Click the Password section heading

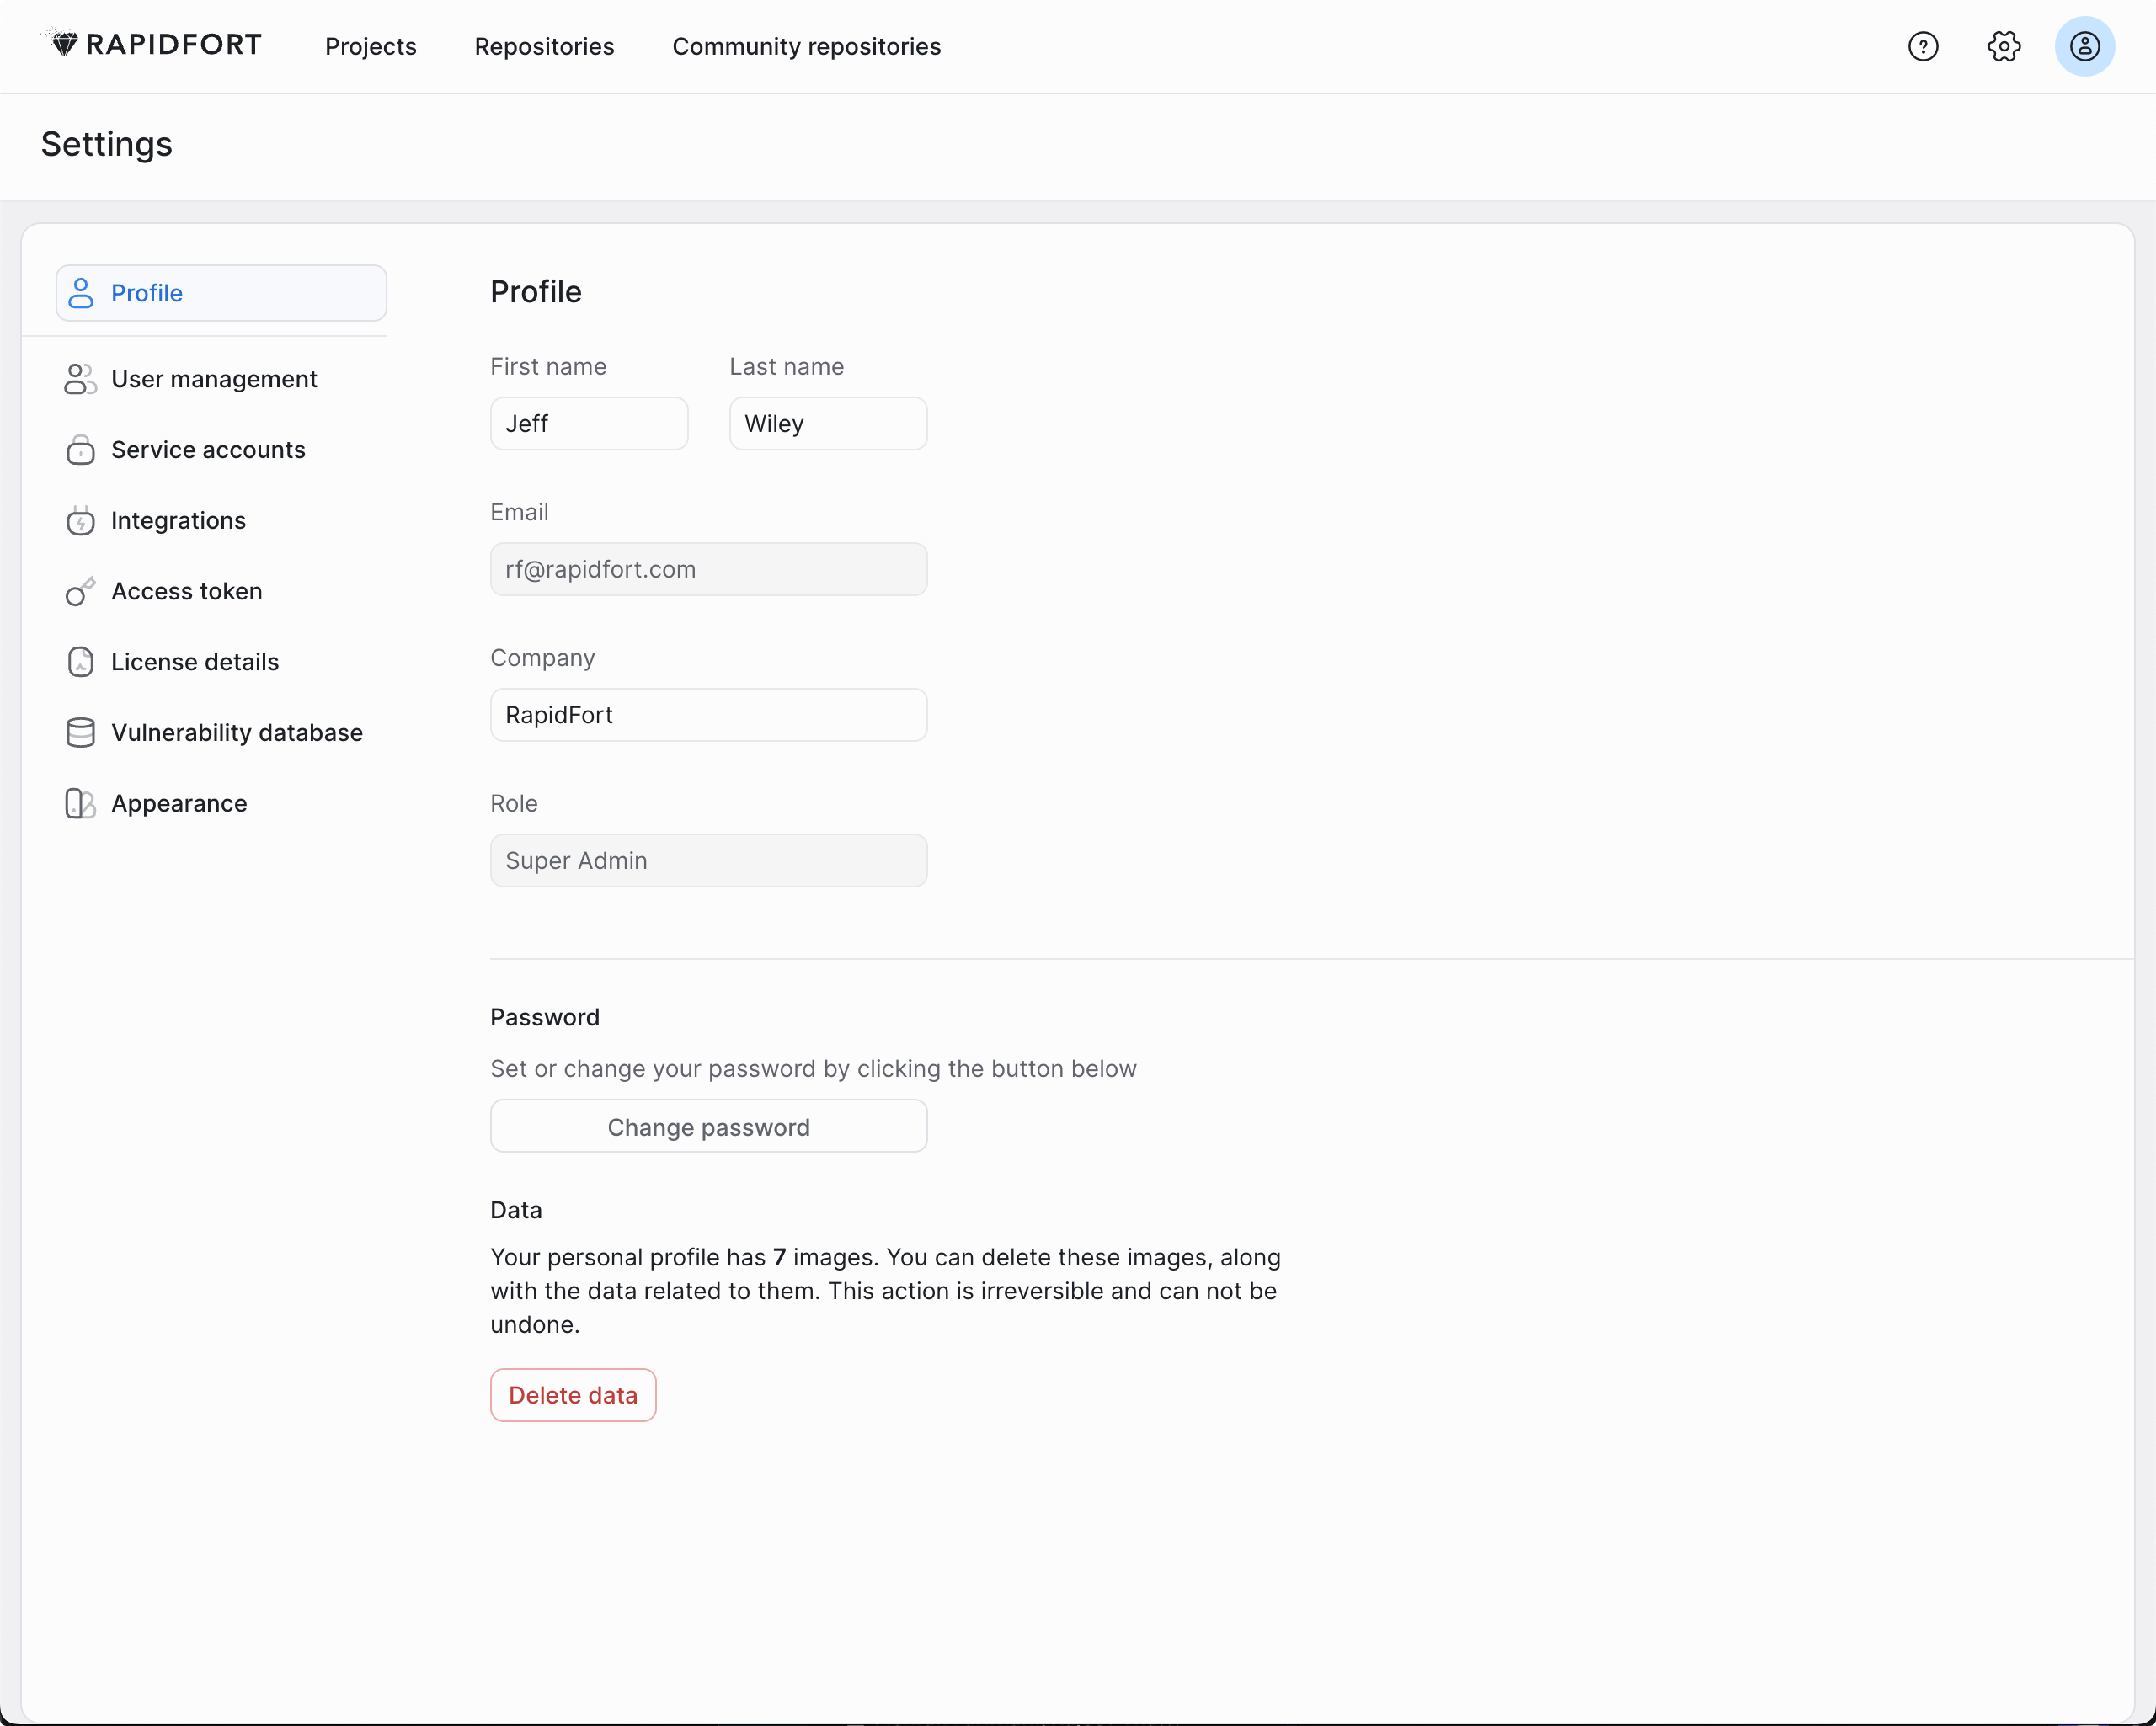545,1017
